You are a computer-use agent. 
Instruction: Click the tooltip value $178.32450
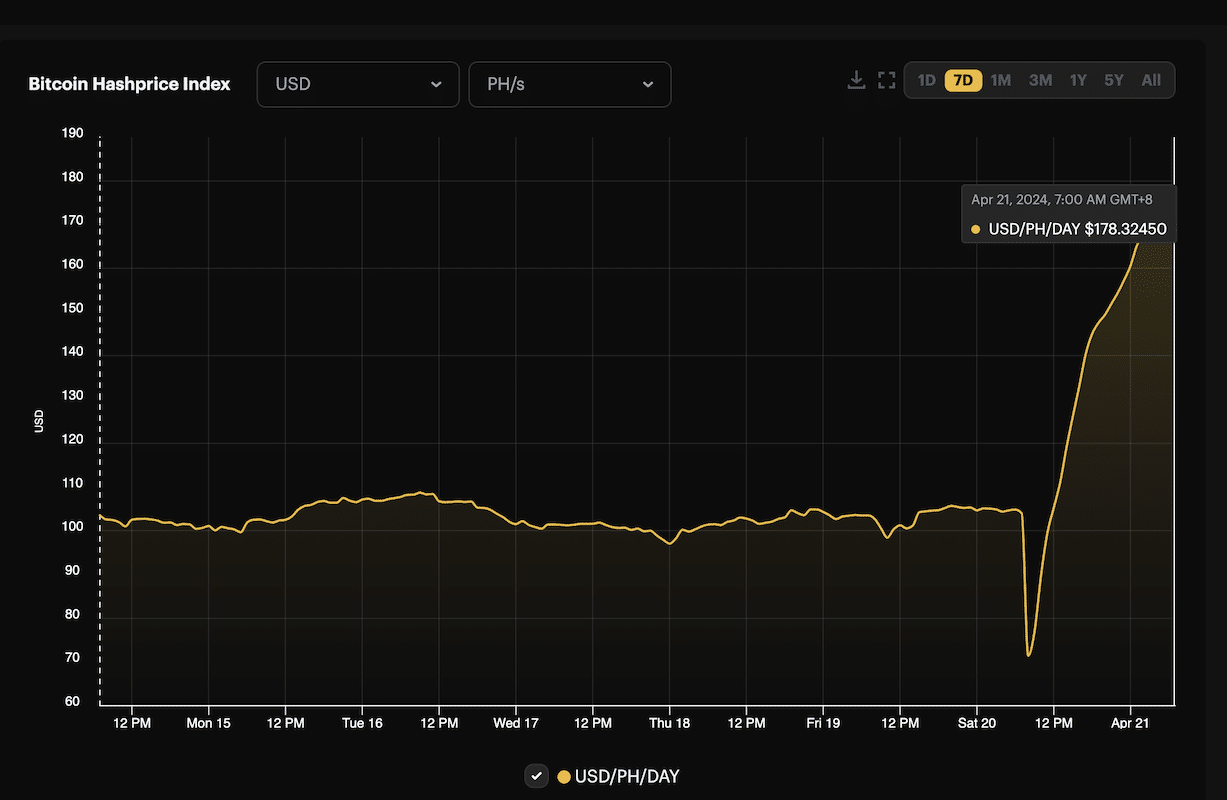click(x=1125, y=229)
